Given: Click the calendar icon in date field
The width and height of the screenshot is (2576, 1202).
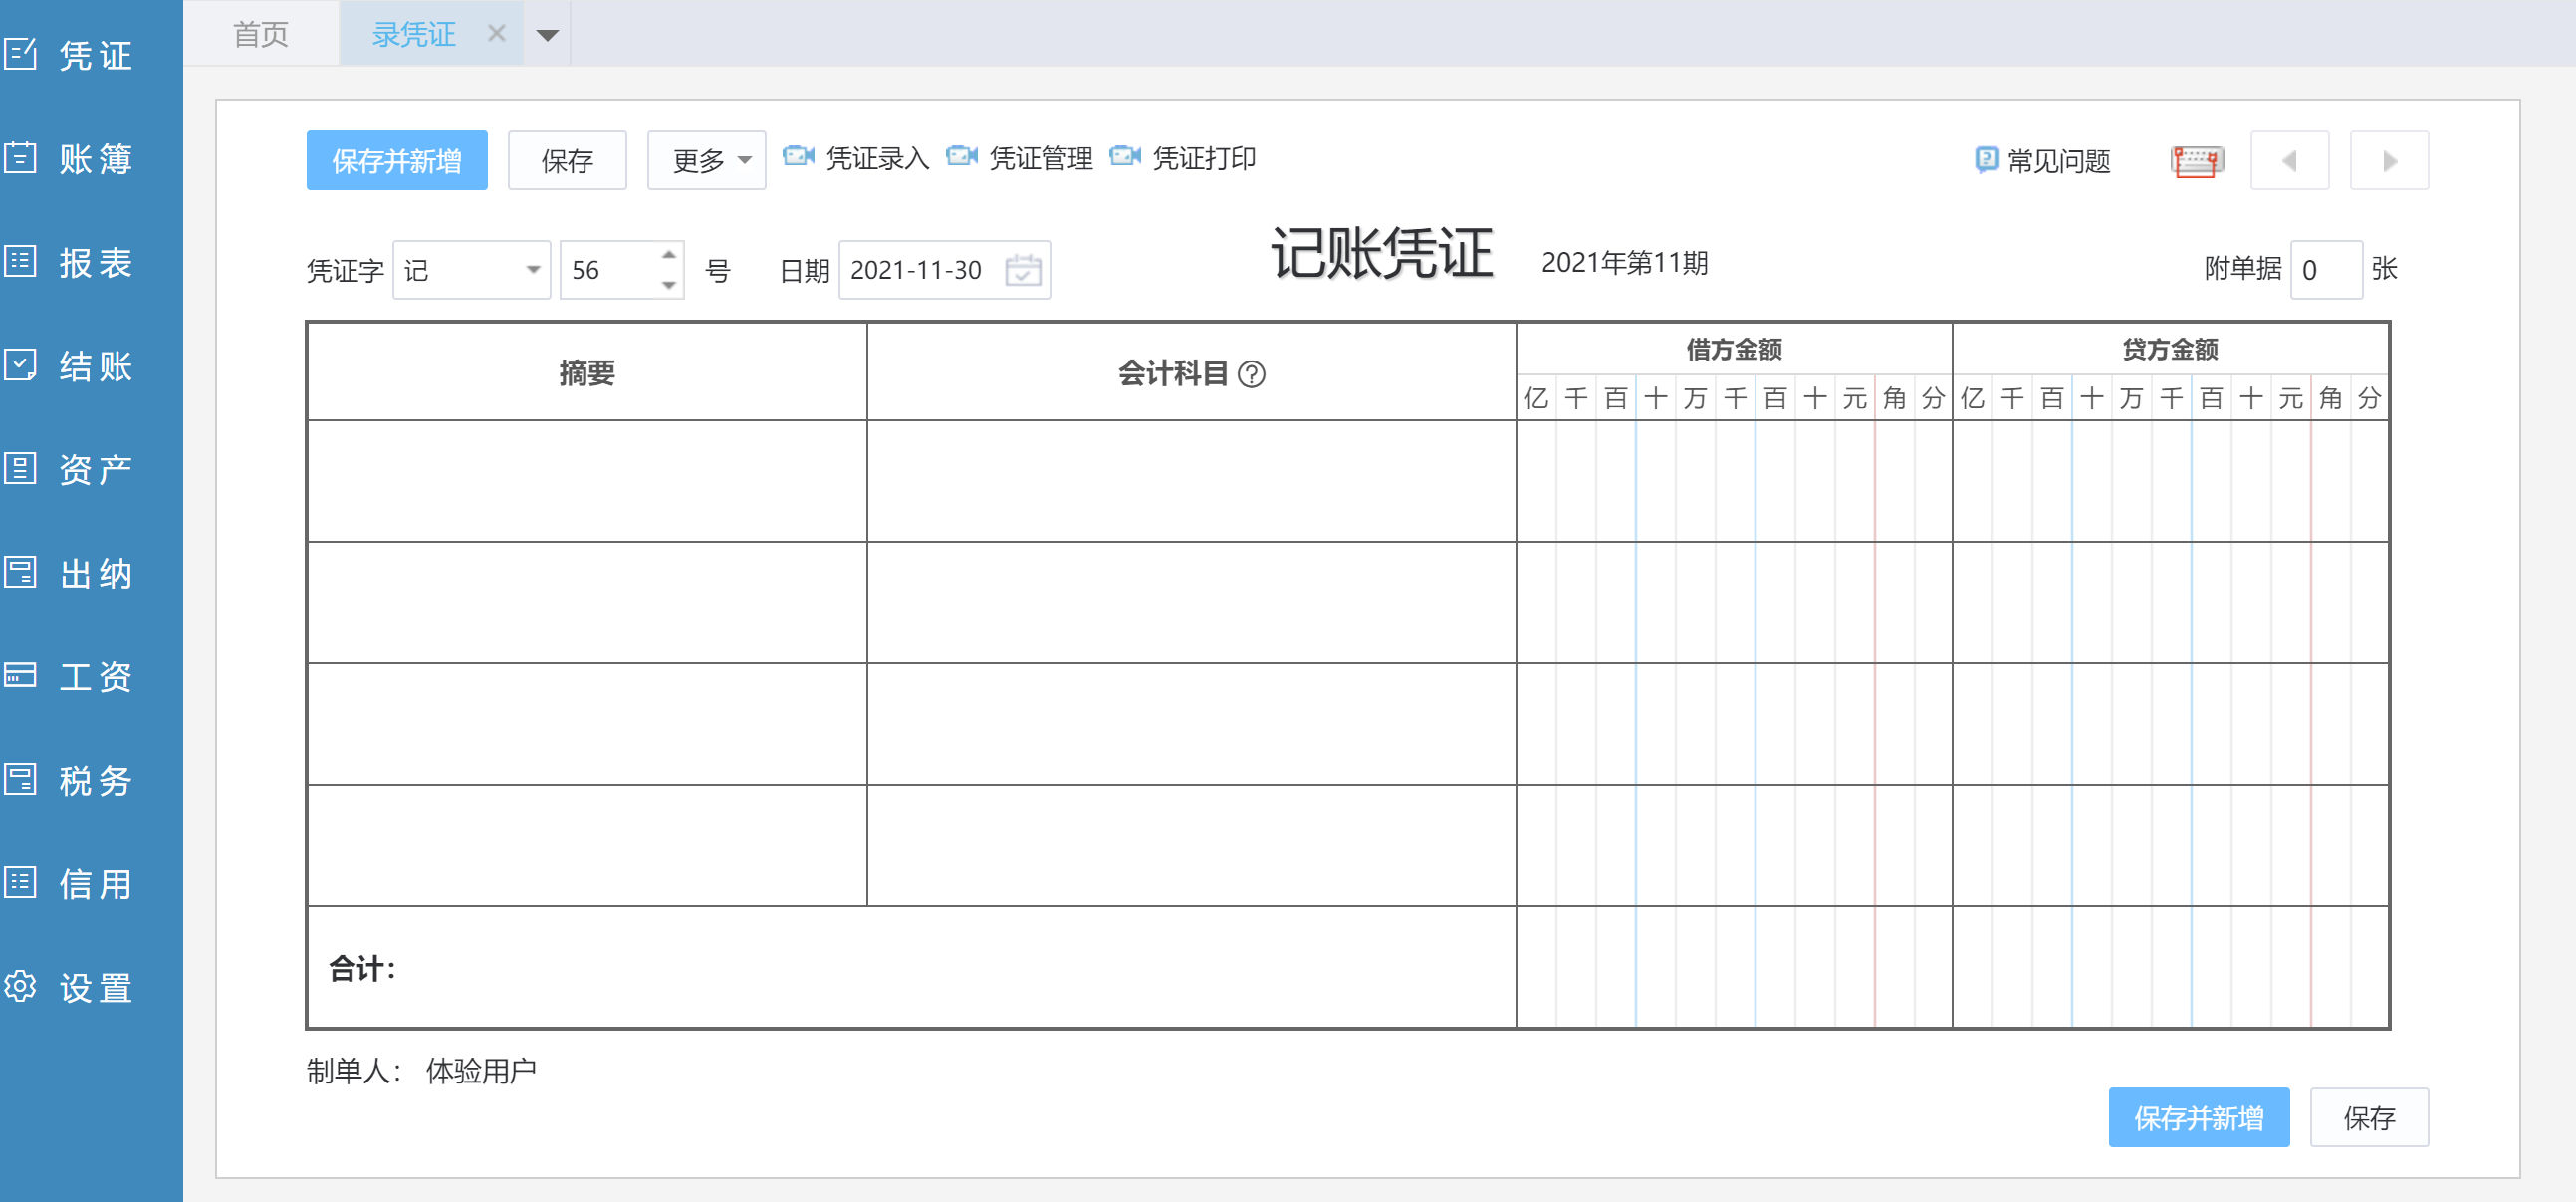Looking at the screenshot, I should click(x=1022, y=270).
